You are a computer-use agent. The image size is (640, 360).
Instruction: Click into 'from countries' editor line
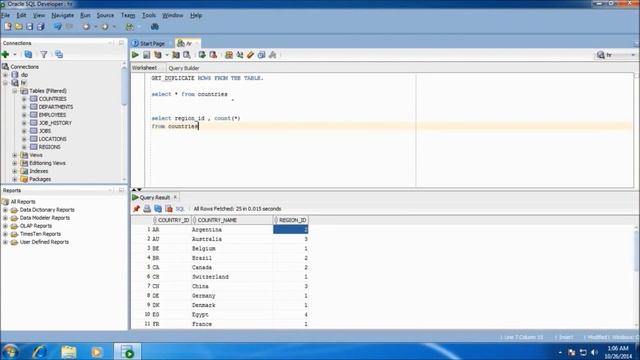[x=175, y=127]
